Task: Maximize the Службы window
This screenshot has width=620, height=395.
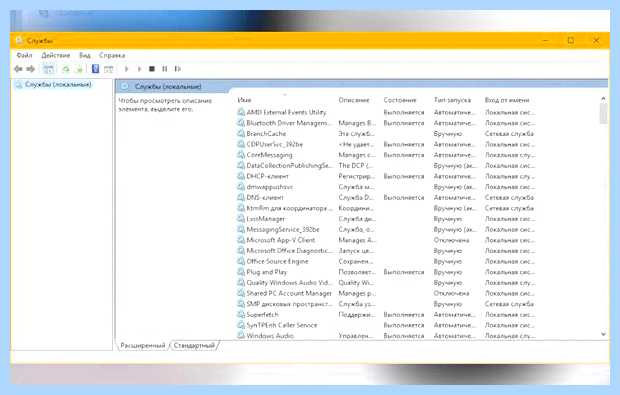Action: [571, 40]
